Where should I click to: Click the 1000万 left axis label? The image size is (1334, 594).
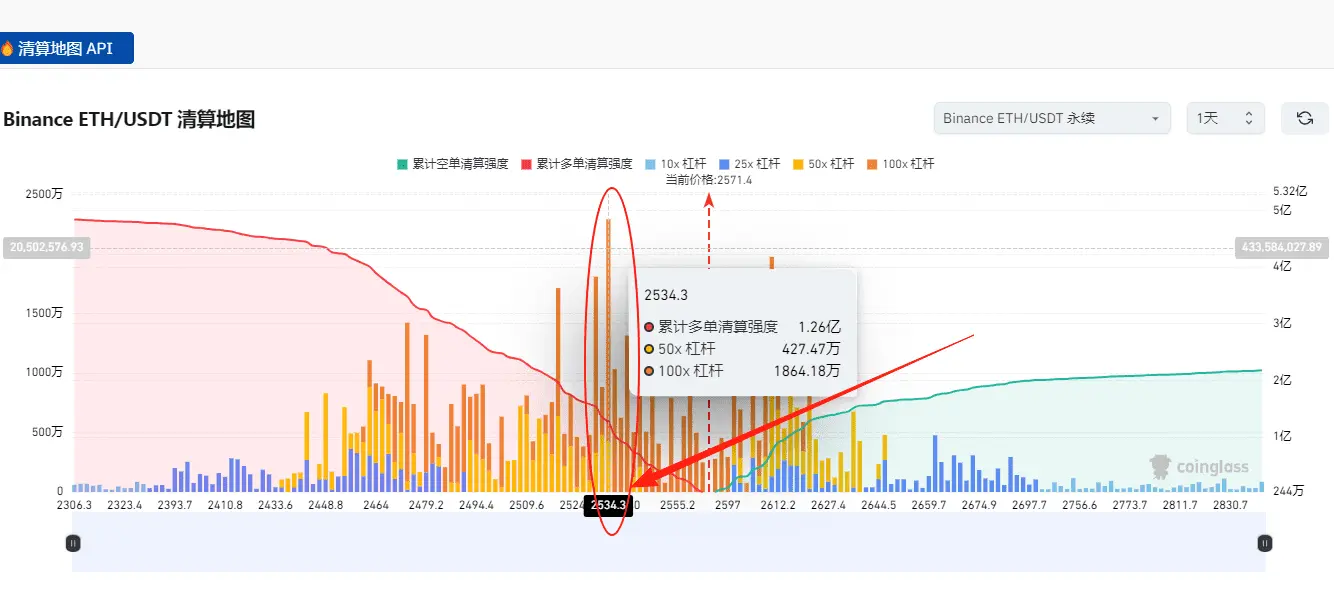point(43,372)
